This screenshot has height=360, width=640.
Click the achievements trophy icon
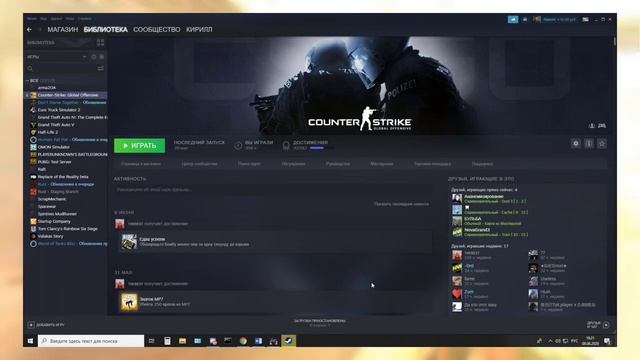click(x=286, y=145)
